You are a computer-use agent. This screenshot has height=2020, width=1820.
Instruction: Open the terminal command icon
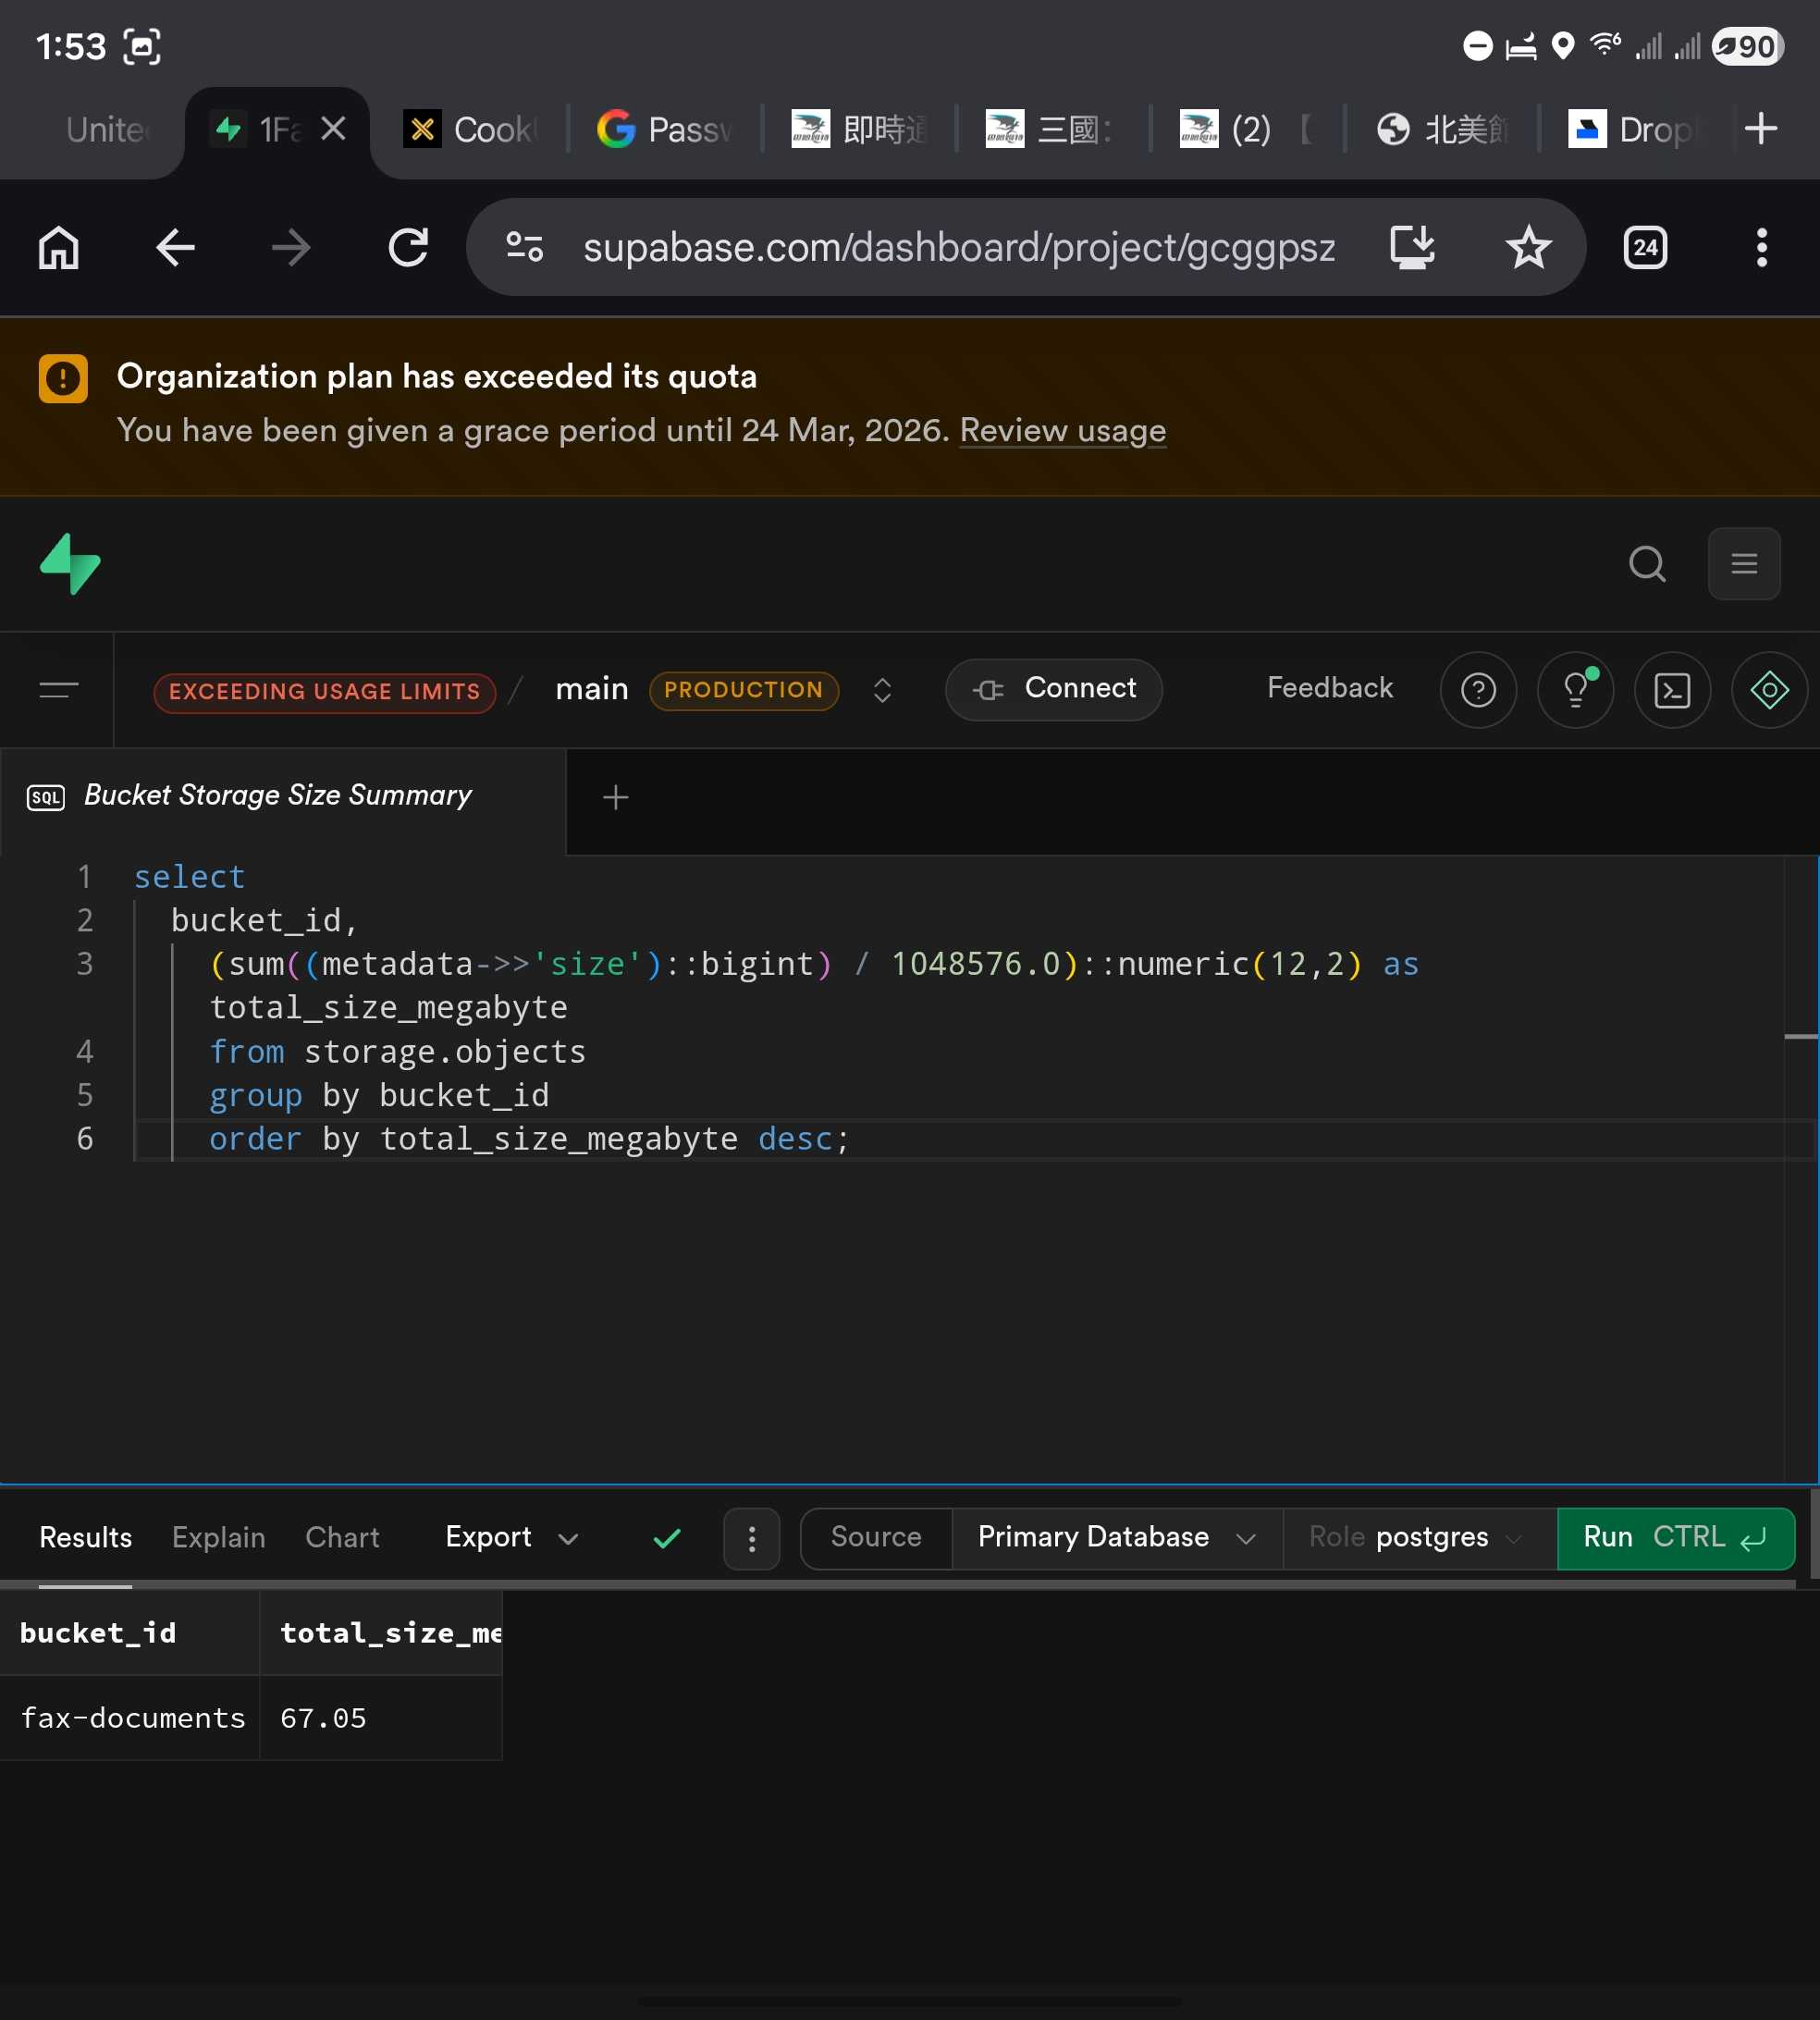(1671, 690)
